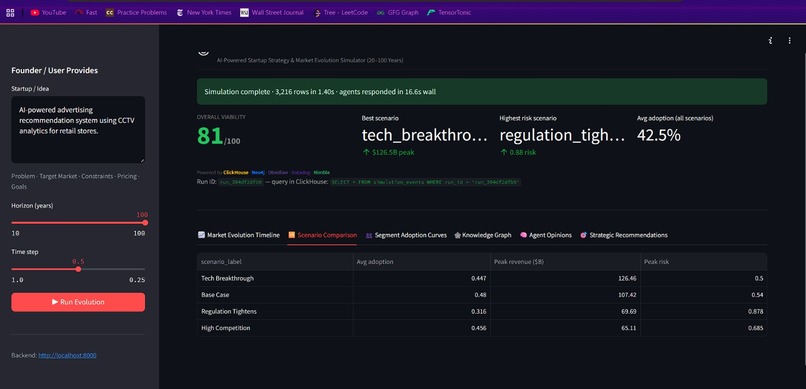Click the tech_breakthro… best scenario value
Image resolution: width=806 pixels, height=389 pixels.
(424, 135)
